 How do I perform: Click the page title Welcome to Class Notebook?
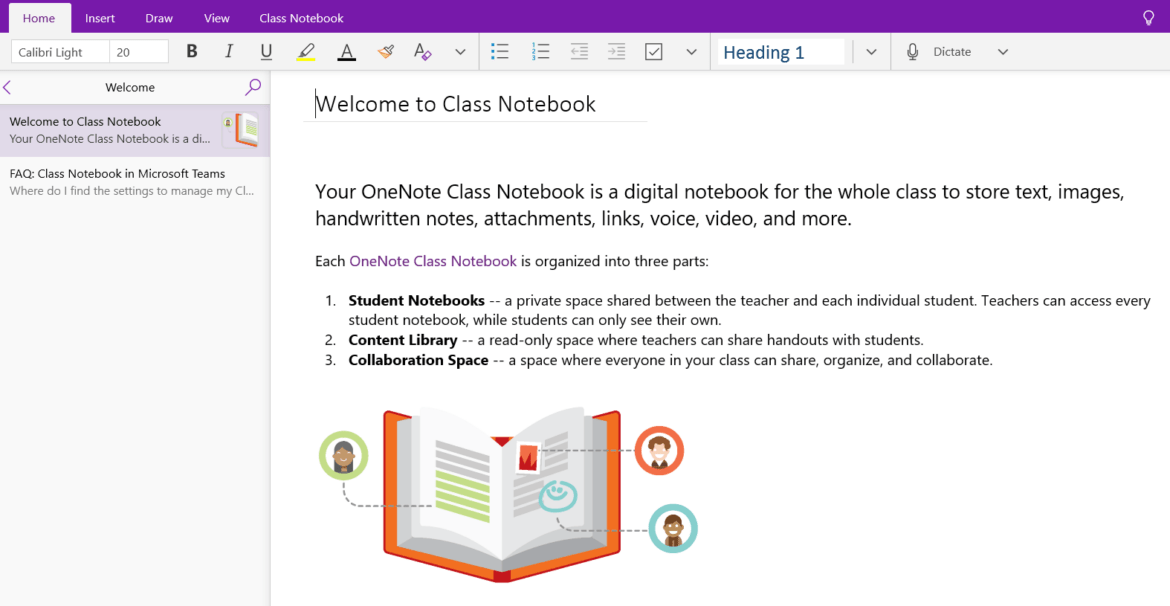455,104
